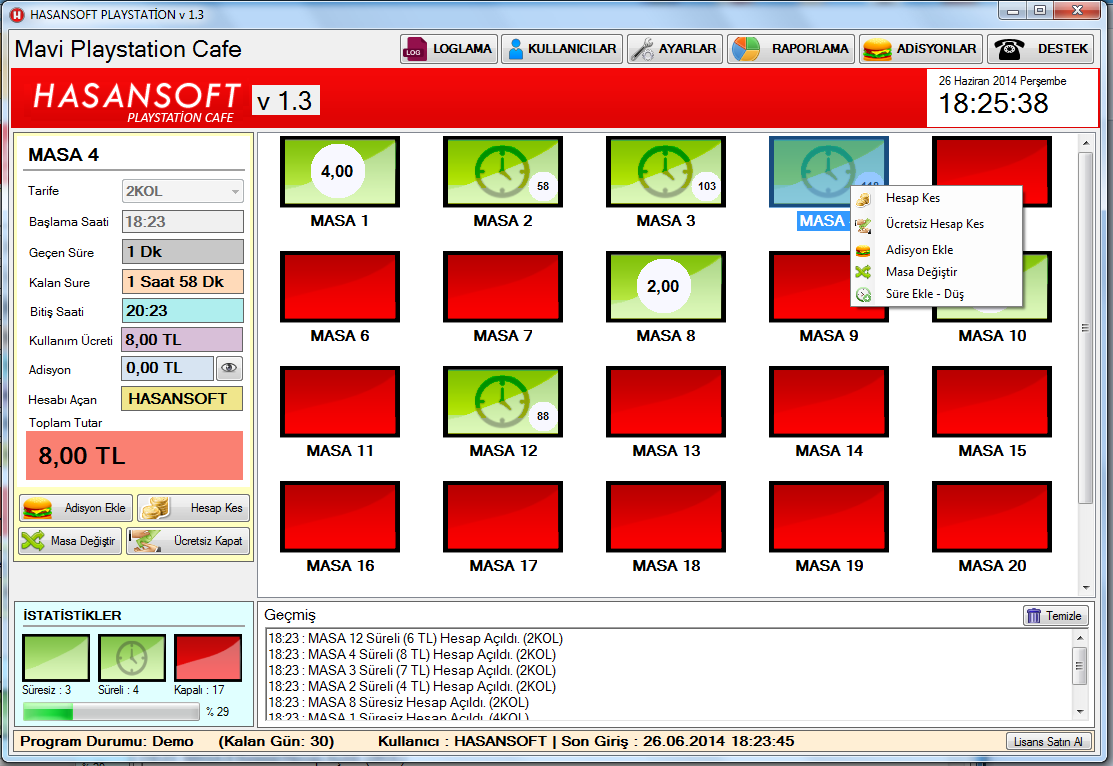
Task: Click the Geçmiş log scrollbar down arrow
Action: pyautogui.click(x=1080, y=712)
